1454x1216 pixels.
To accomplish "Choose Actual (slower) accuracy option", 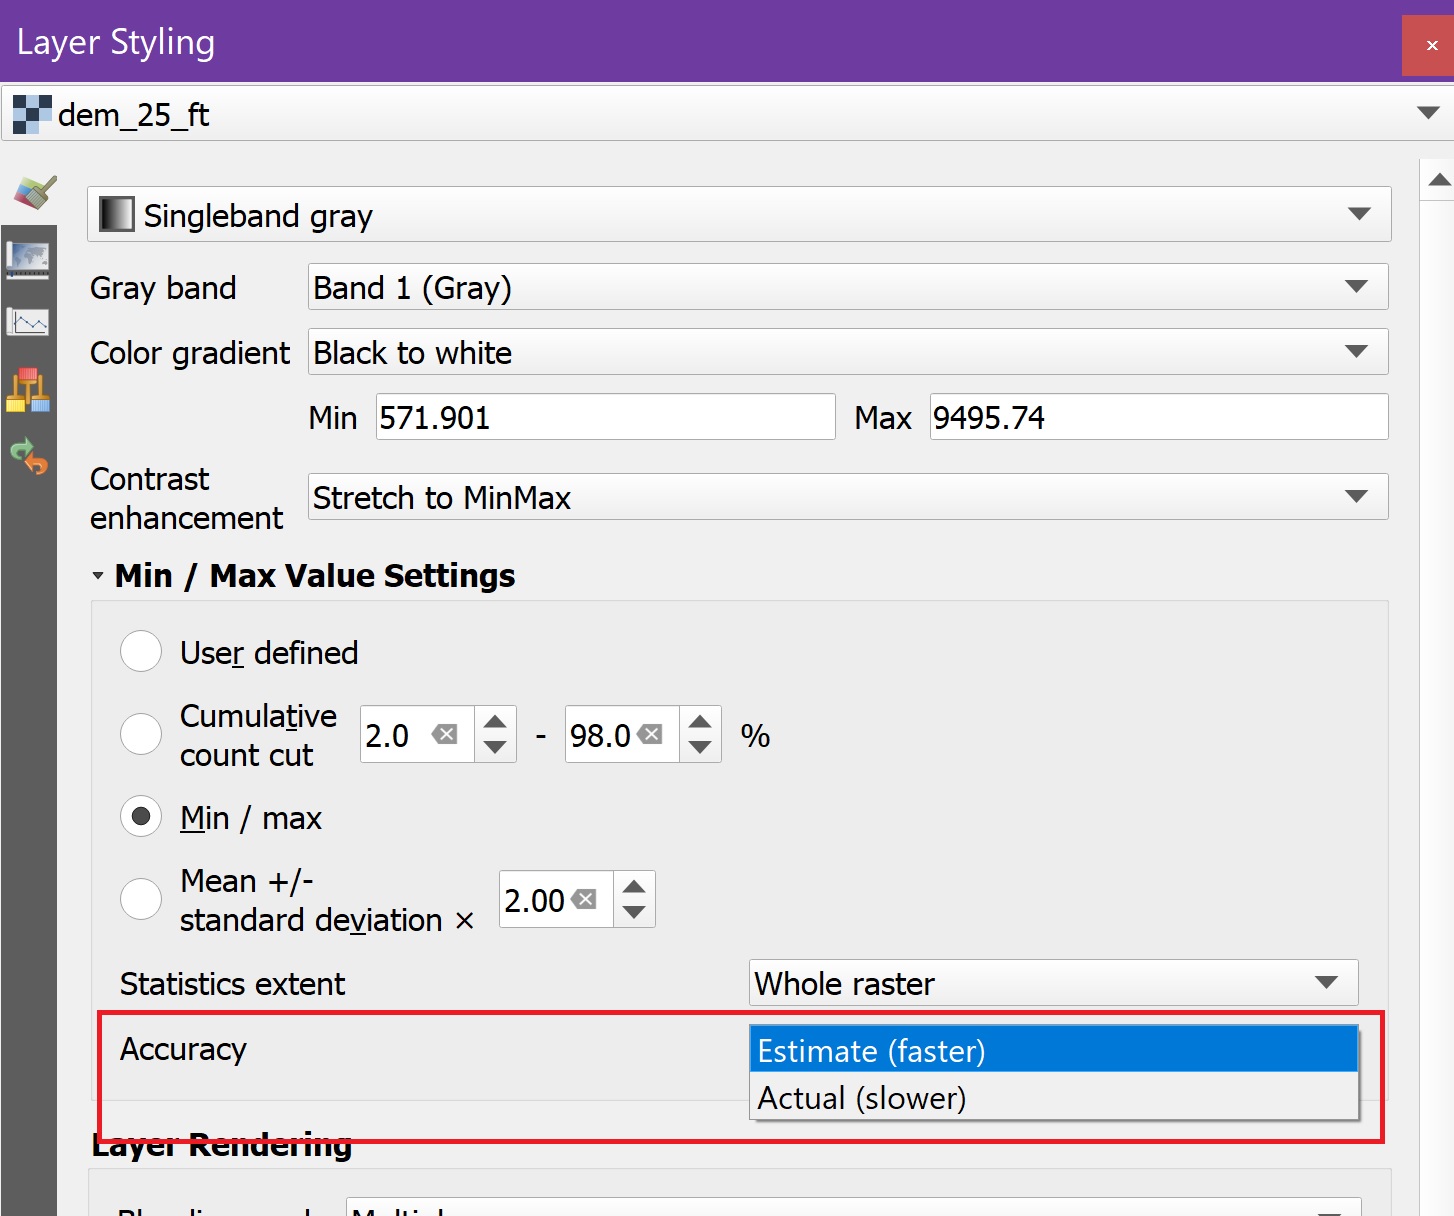I will [x=1054, y=1097].
